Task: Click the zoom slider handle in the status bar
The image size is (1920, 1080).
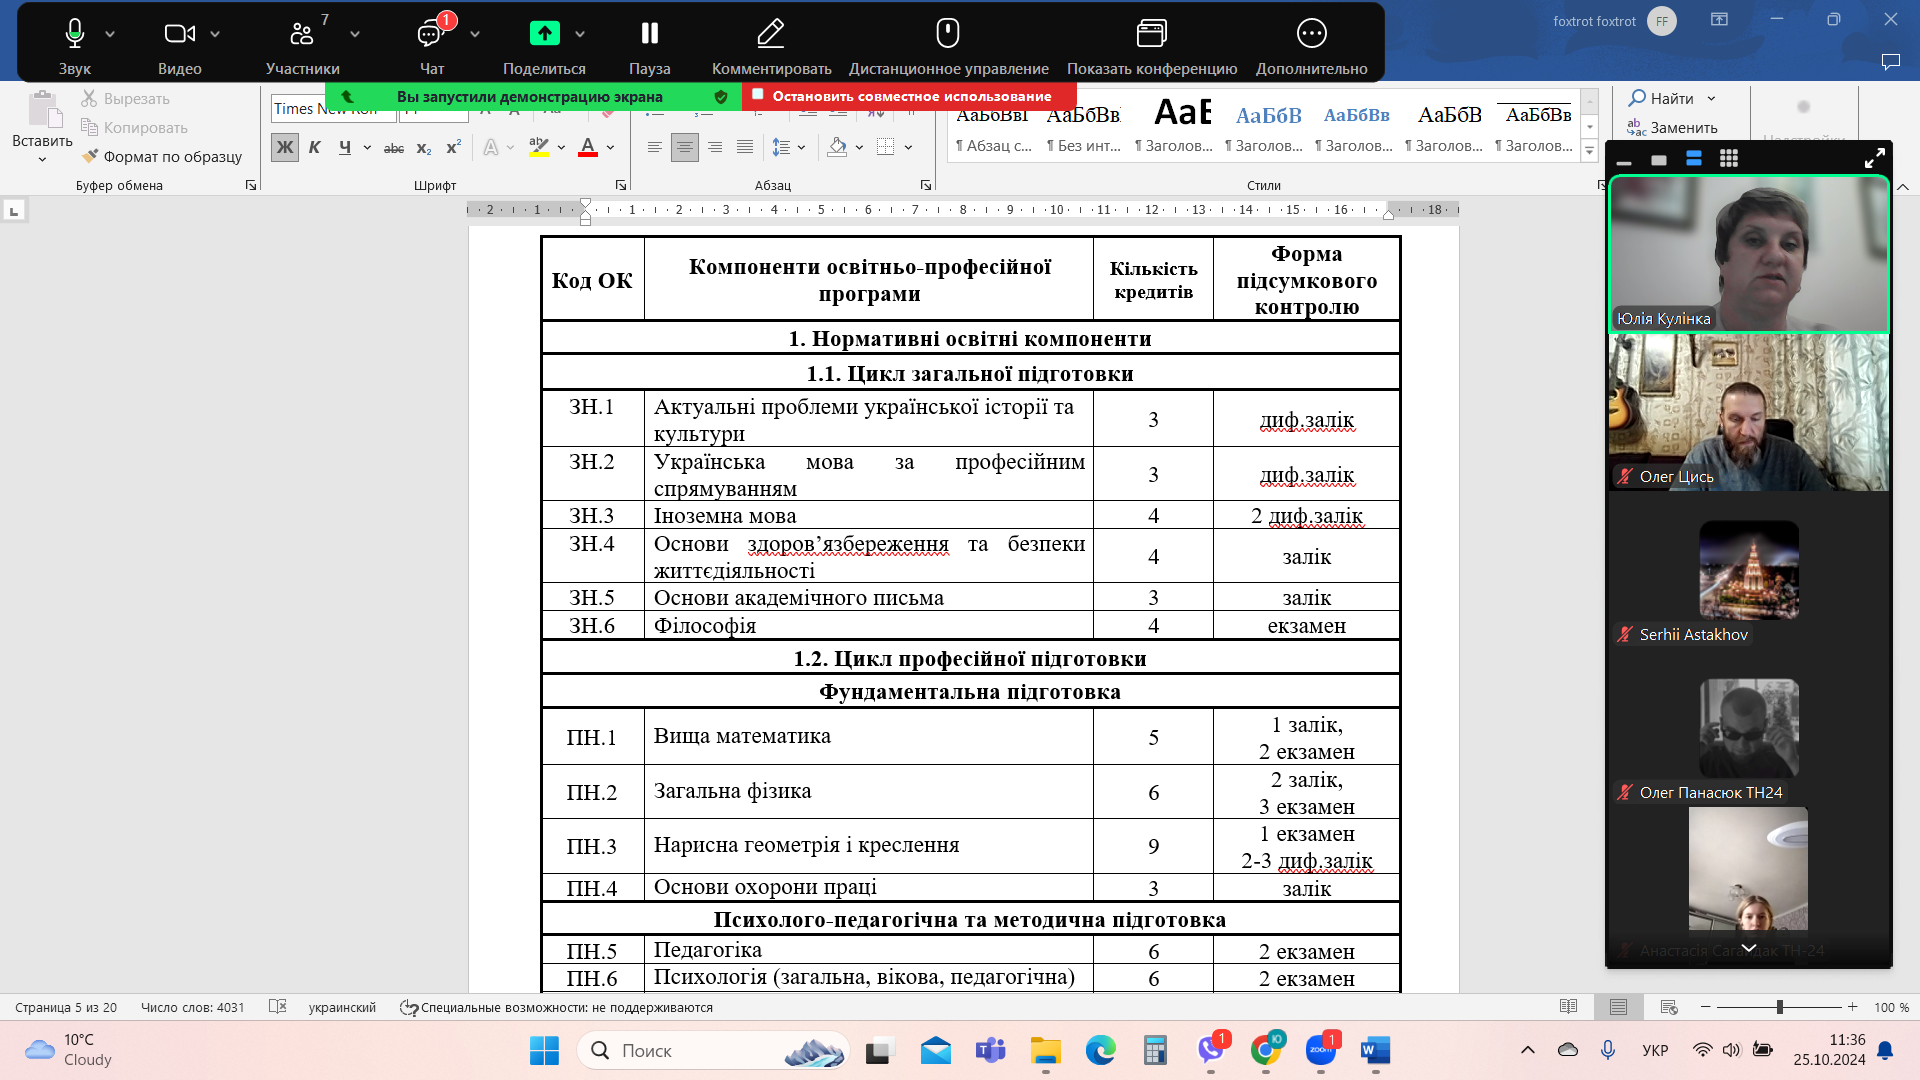Action: click(x=1779, y=1007)
